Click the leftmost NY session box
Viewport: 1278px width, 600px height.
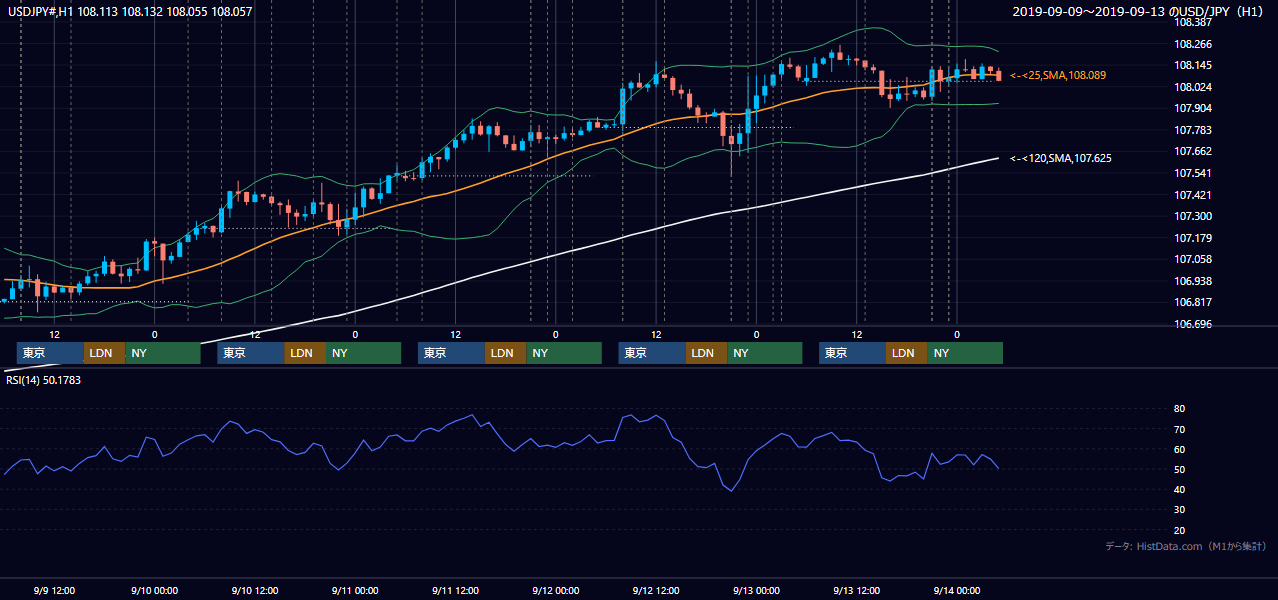click(163, 353)
